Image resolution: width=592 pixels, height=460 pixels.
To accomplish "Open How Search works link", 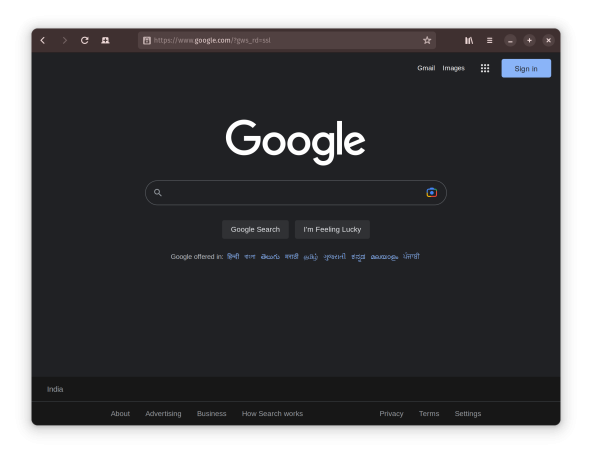I will pyautogui.click(x=272, y=414).
